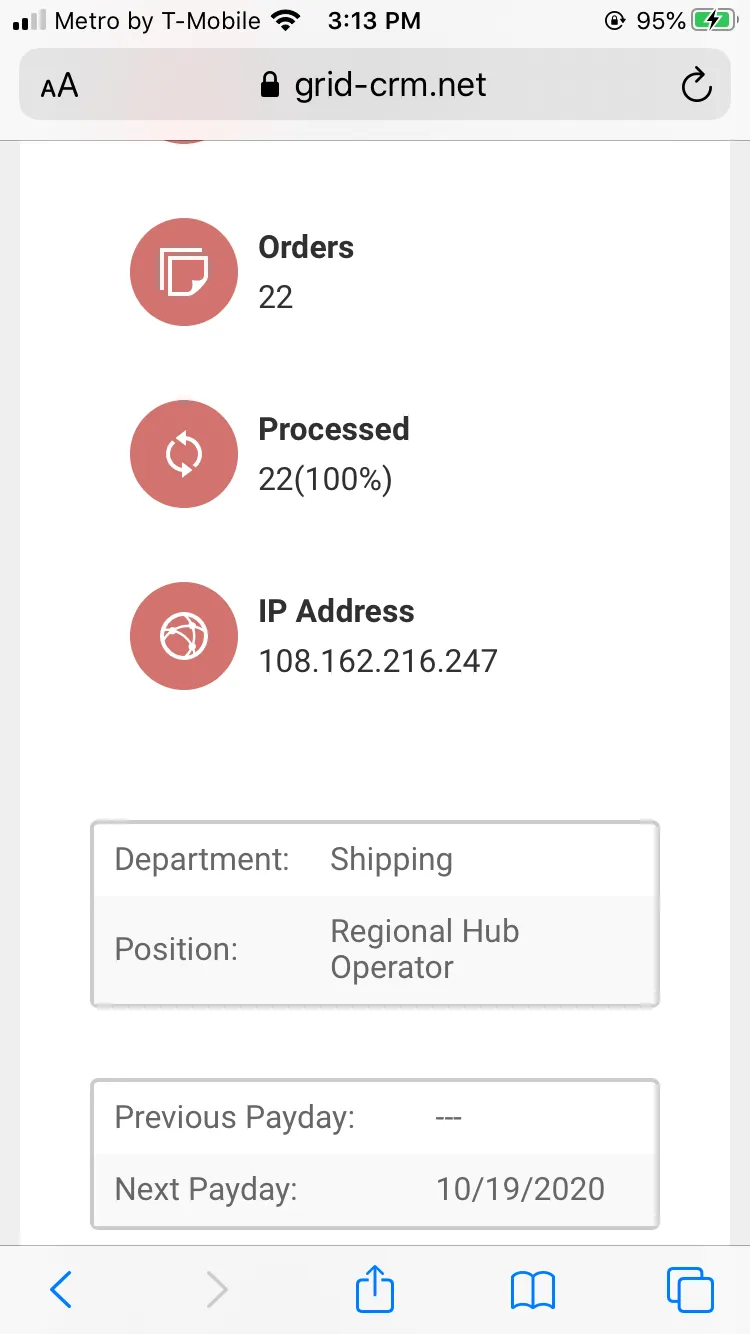Select the Regional Hub Operator position

point(425,949)
